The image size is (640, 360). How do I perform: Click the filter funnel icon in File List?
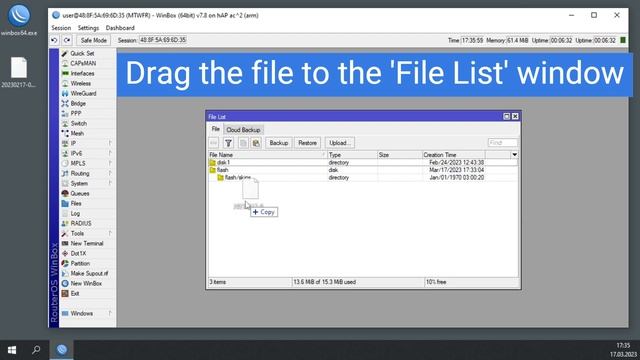point(229,143)
